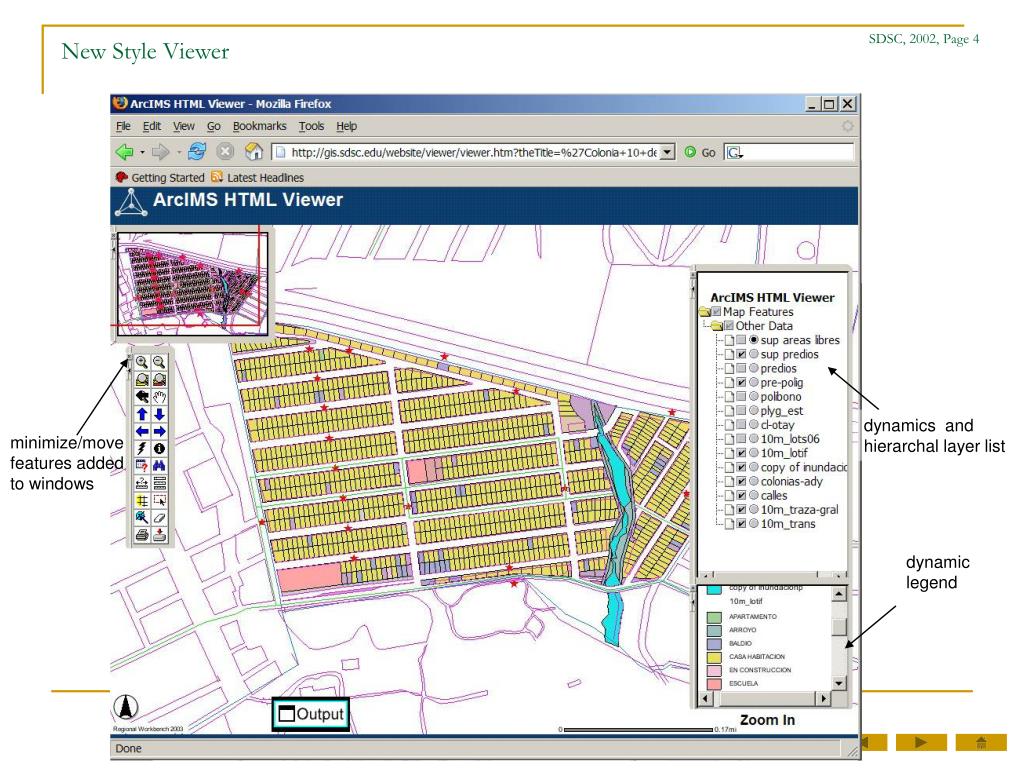Select the Pan hand tool
The image size is (1024, 768).
pyautogui.click(x=159, y=396)
